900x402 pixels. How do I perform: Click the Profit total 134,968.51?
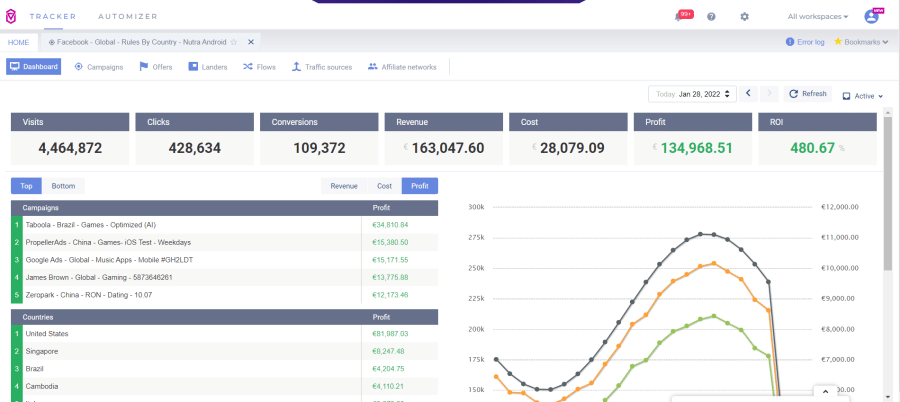696,148
